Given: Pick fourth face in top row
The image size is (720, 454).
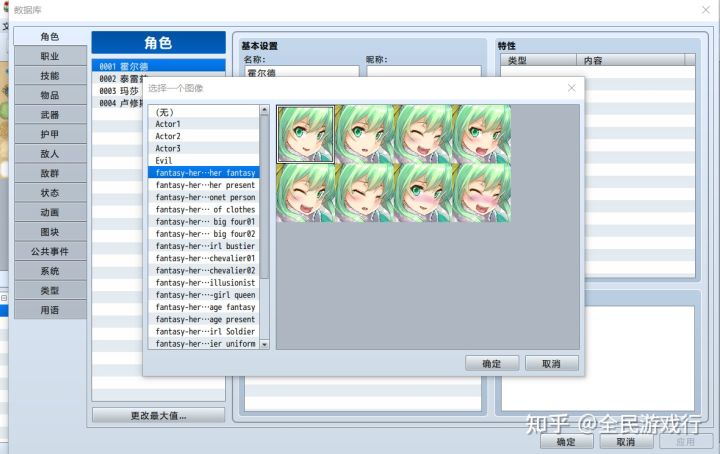Looking at the screenshot, I should pyautogui.click(x=482, y=134).
